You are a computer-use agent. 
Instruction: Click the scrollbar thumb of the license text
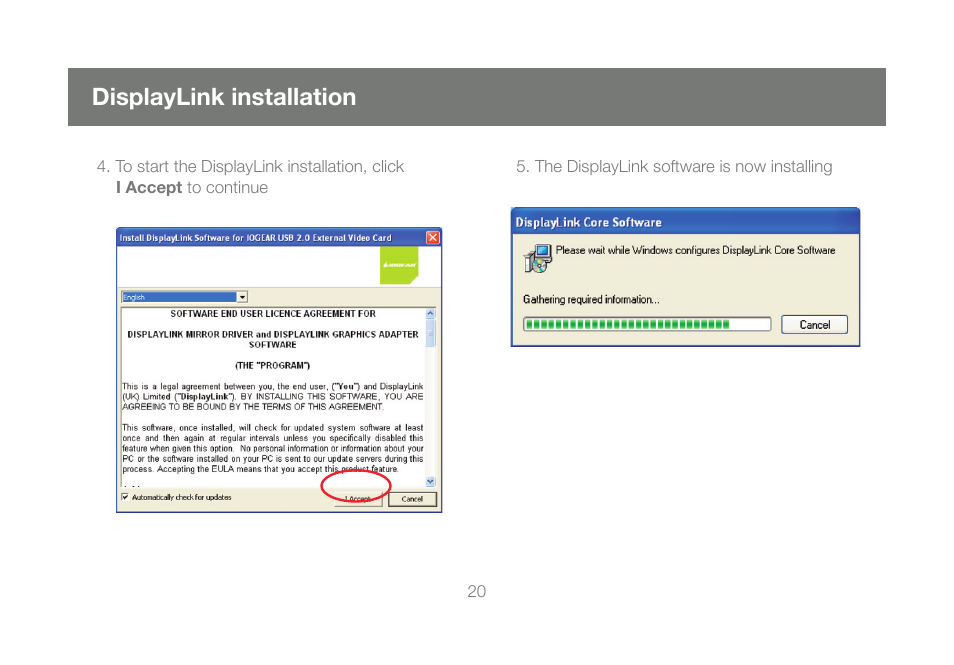(x=431, y=333)
